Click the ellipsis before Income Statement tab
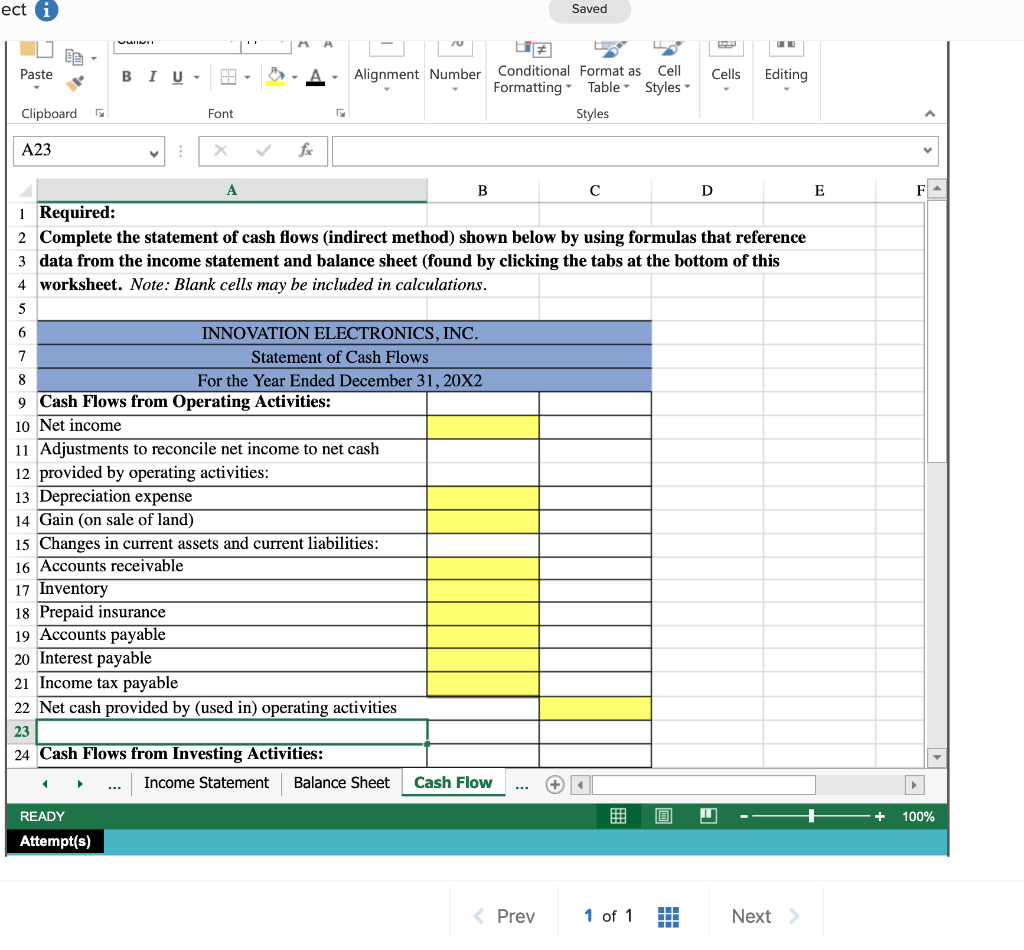Screen dimensions: 1024x950 (x=114, y=785)
